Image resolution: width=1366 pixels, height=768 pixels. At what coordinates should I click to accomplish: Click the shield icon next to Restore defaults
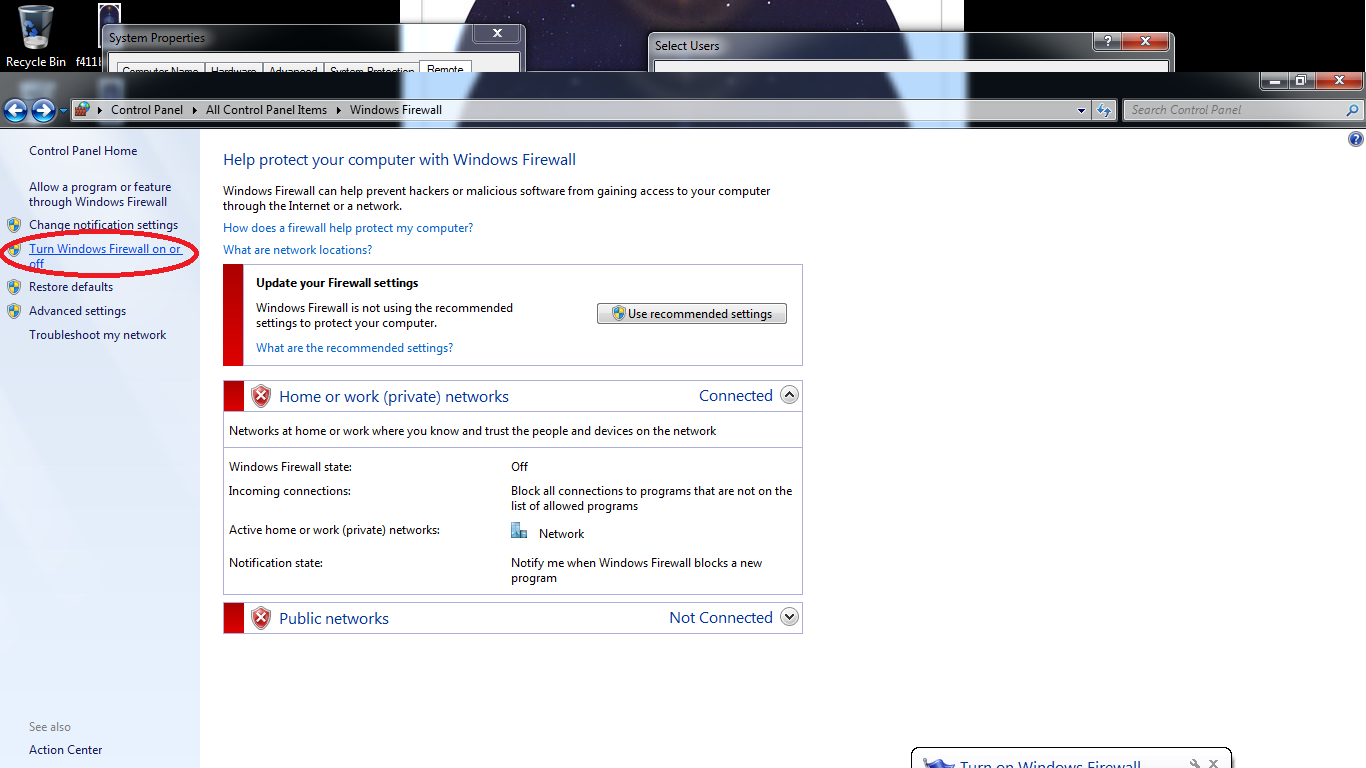point(15,287)
